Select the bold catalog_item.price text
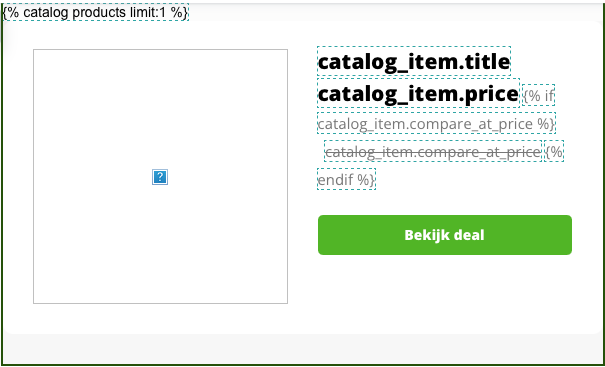 (418, 93)
